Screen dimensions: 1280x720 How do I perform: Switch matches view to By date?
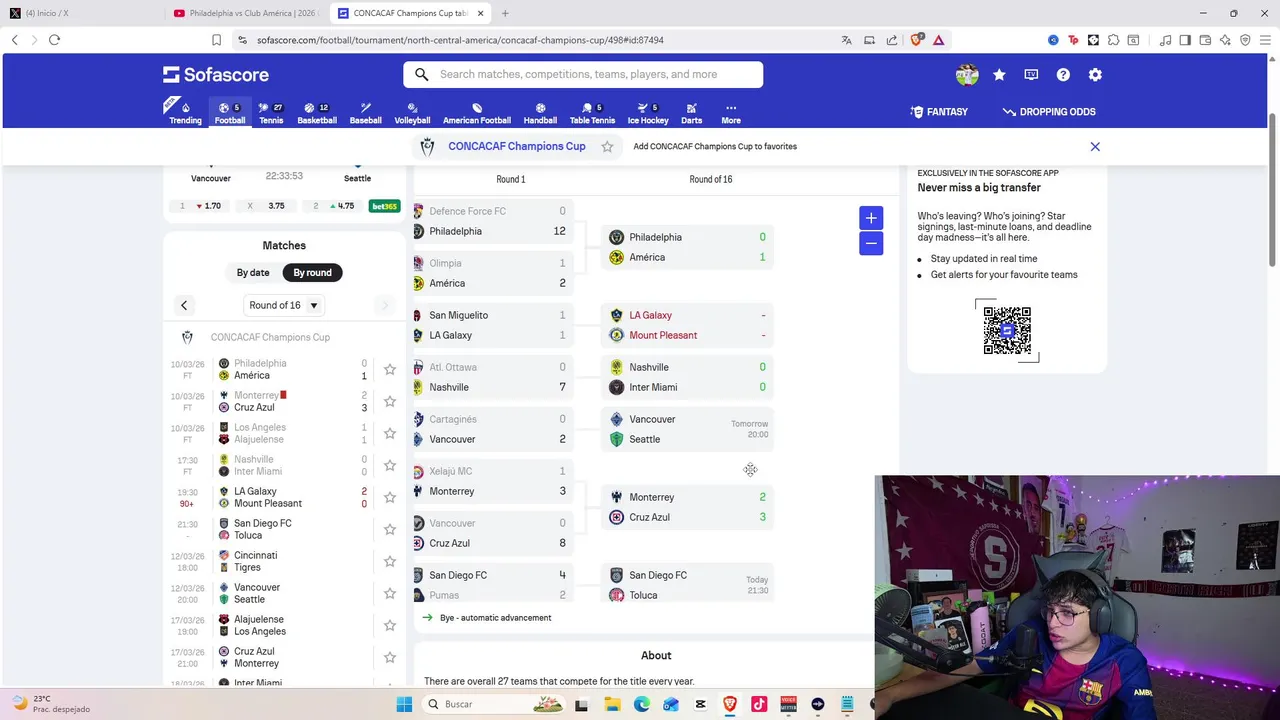[x=253, y=272]
